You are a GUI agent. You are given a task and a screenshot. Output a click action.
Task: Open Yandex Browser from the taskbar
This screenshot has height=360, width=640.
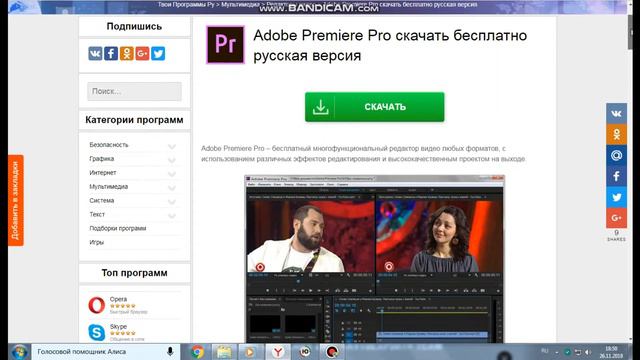278,352
